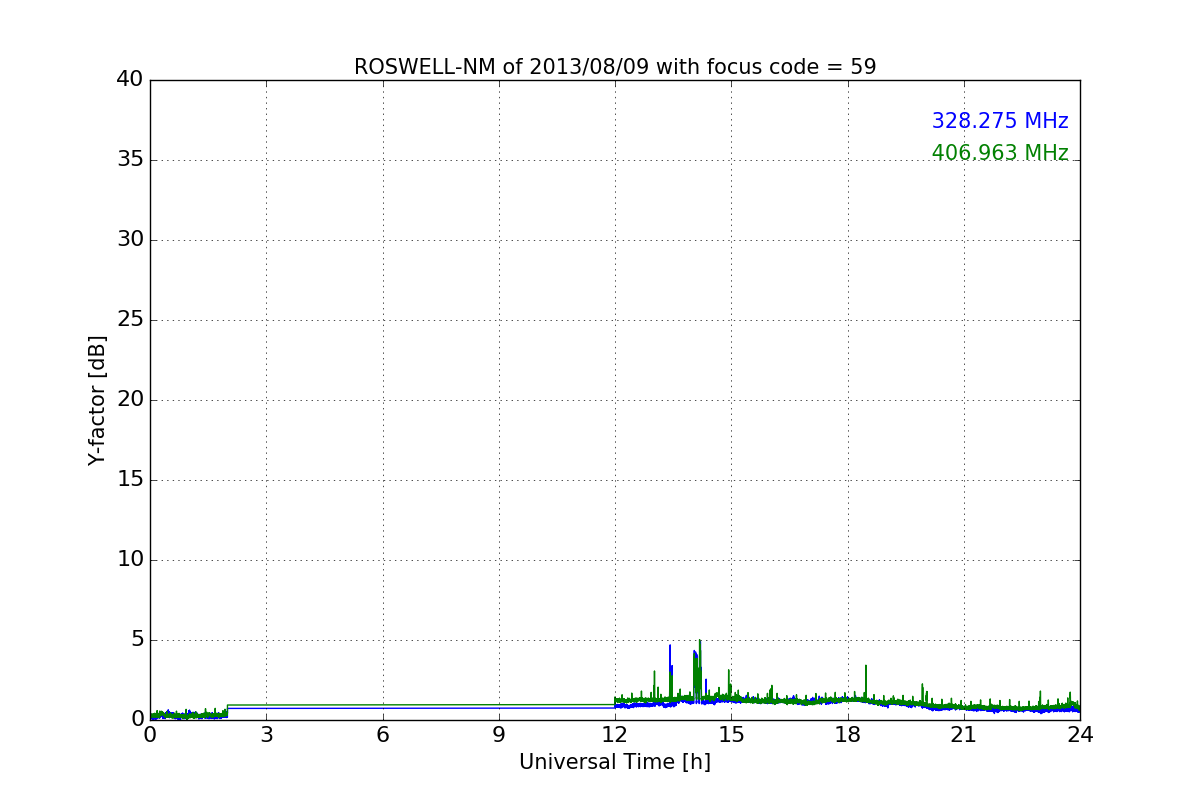Click the y-axis tick label 25
The image size is (1200, 800).
pos(130,320)
